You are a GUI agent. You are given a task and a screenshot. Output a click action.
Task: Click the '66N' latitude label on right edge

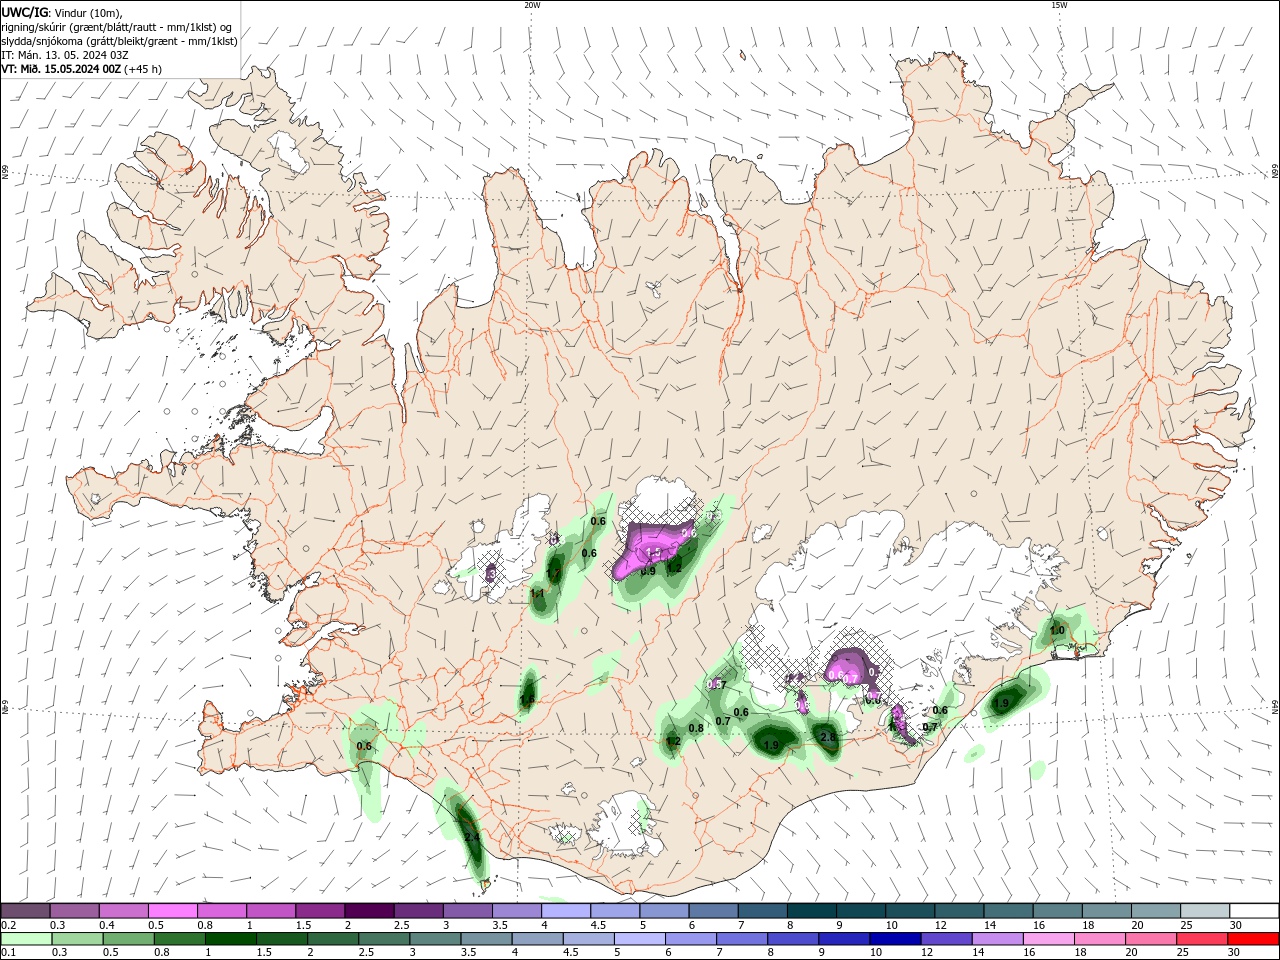tap(1275, 172)
